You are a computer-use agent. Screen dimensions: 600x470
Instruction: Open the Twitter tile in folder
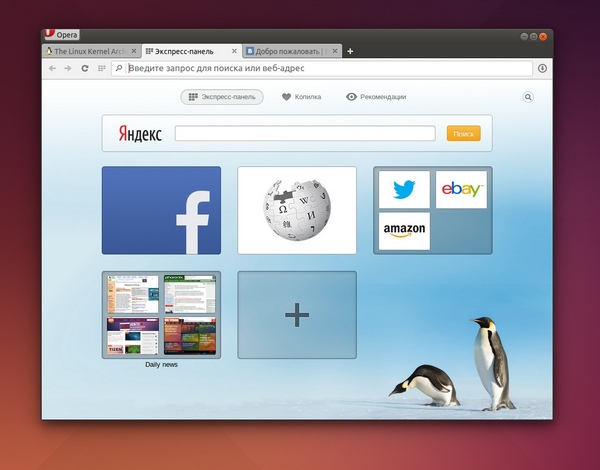(x=404, y=189)
